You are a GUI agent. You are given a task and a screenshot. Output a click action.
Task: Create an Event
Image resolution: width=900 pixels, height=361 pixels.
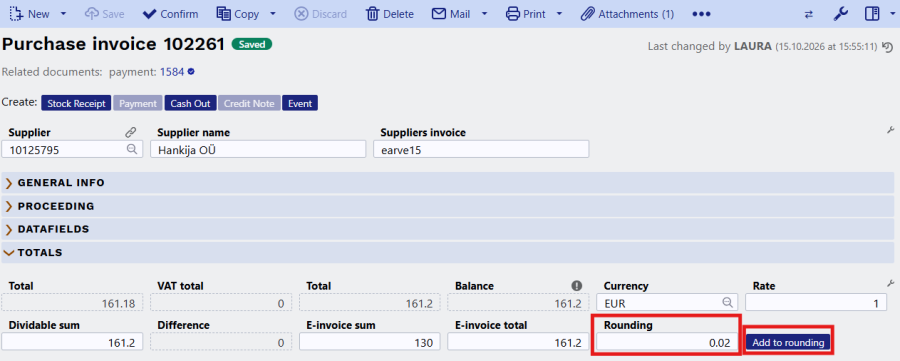(300, 103)
